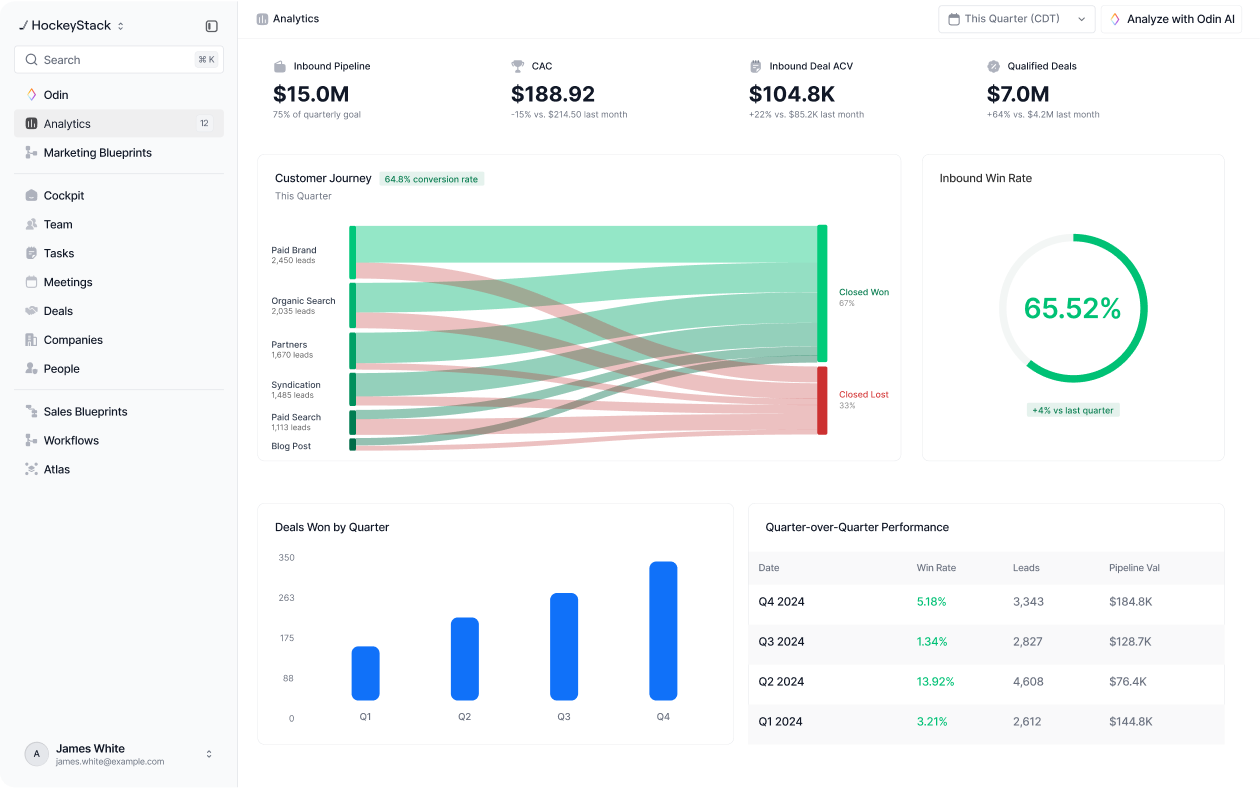Select the Closed Lost red node
This screenshot has width=1260, height=788.
pos(822,400)
